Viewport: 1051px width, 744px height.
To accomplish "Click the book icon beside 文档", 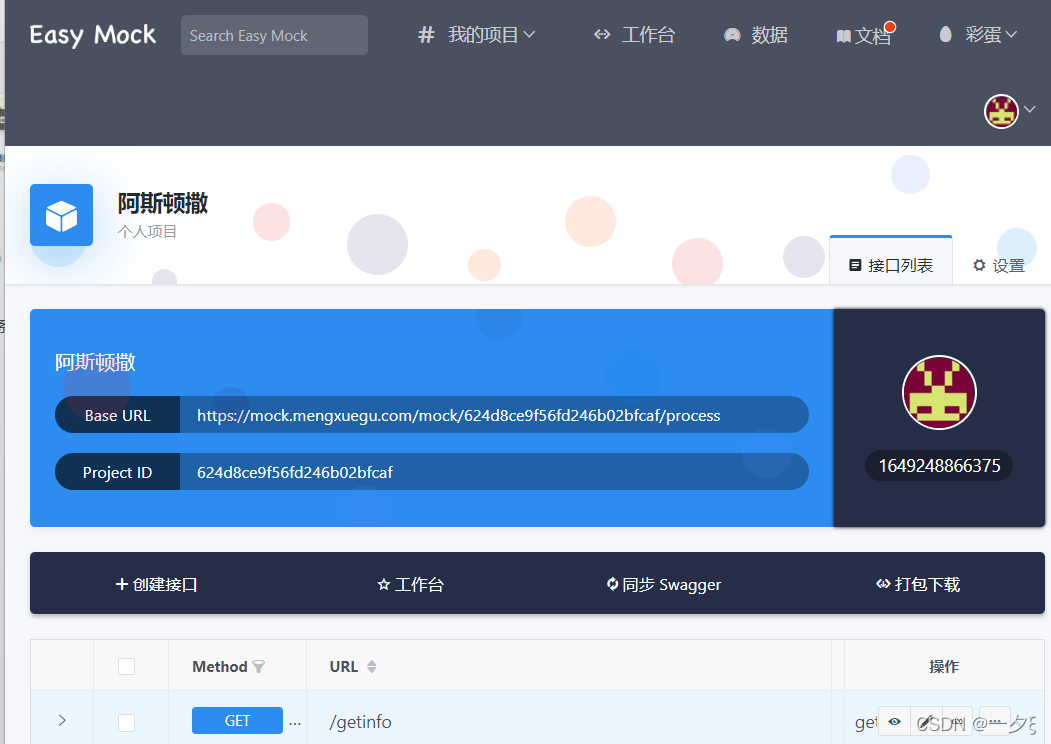I will 843,36.
